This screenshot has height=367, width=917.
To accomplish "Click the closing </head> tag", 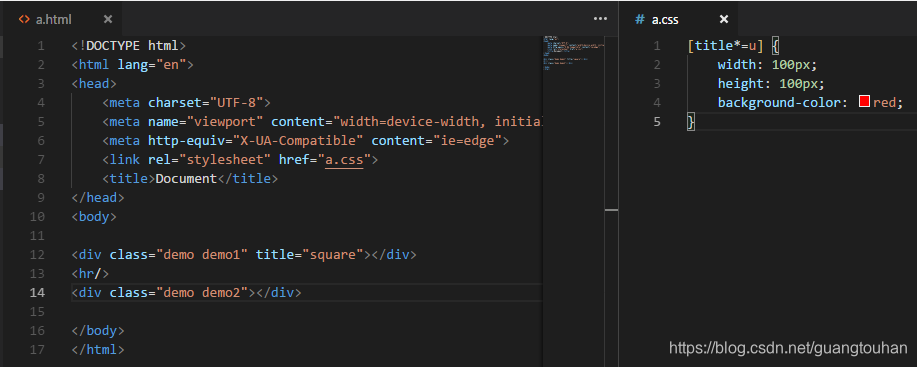I will [98, 198].
